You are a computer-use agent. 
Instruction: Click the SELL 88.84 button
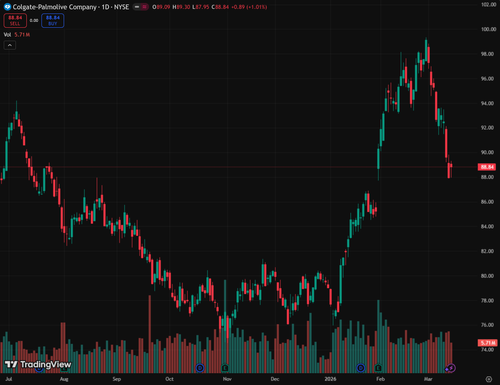(15, 21)
